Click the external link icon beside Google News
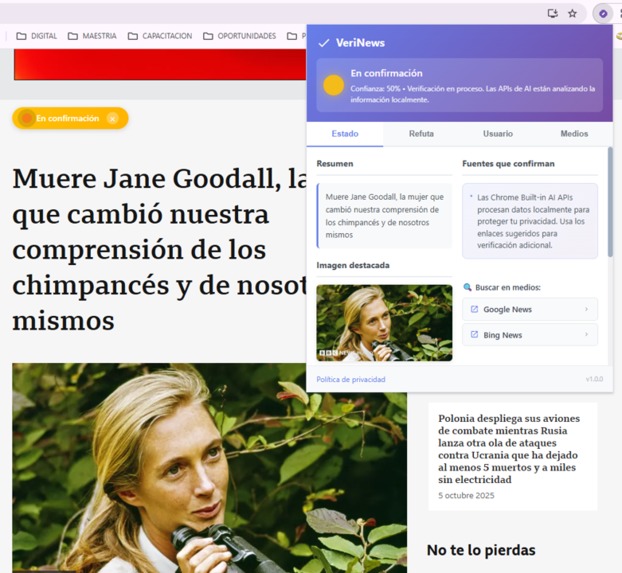This screenshot has height=573, width=622. pos(474,309)
